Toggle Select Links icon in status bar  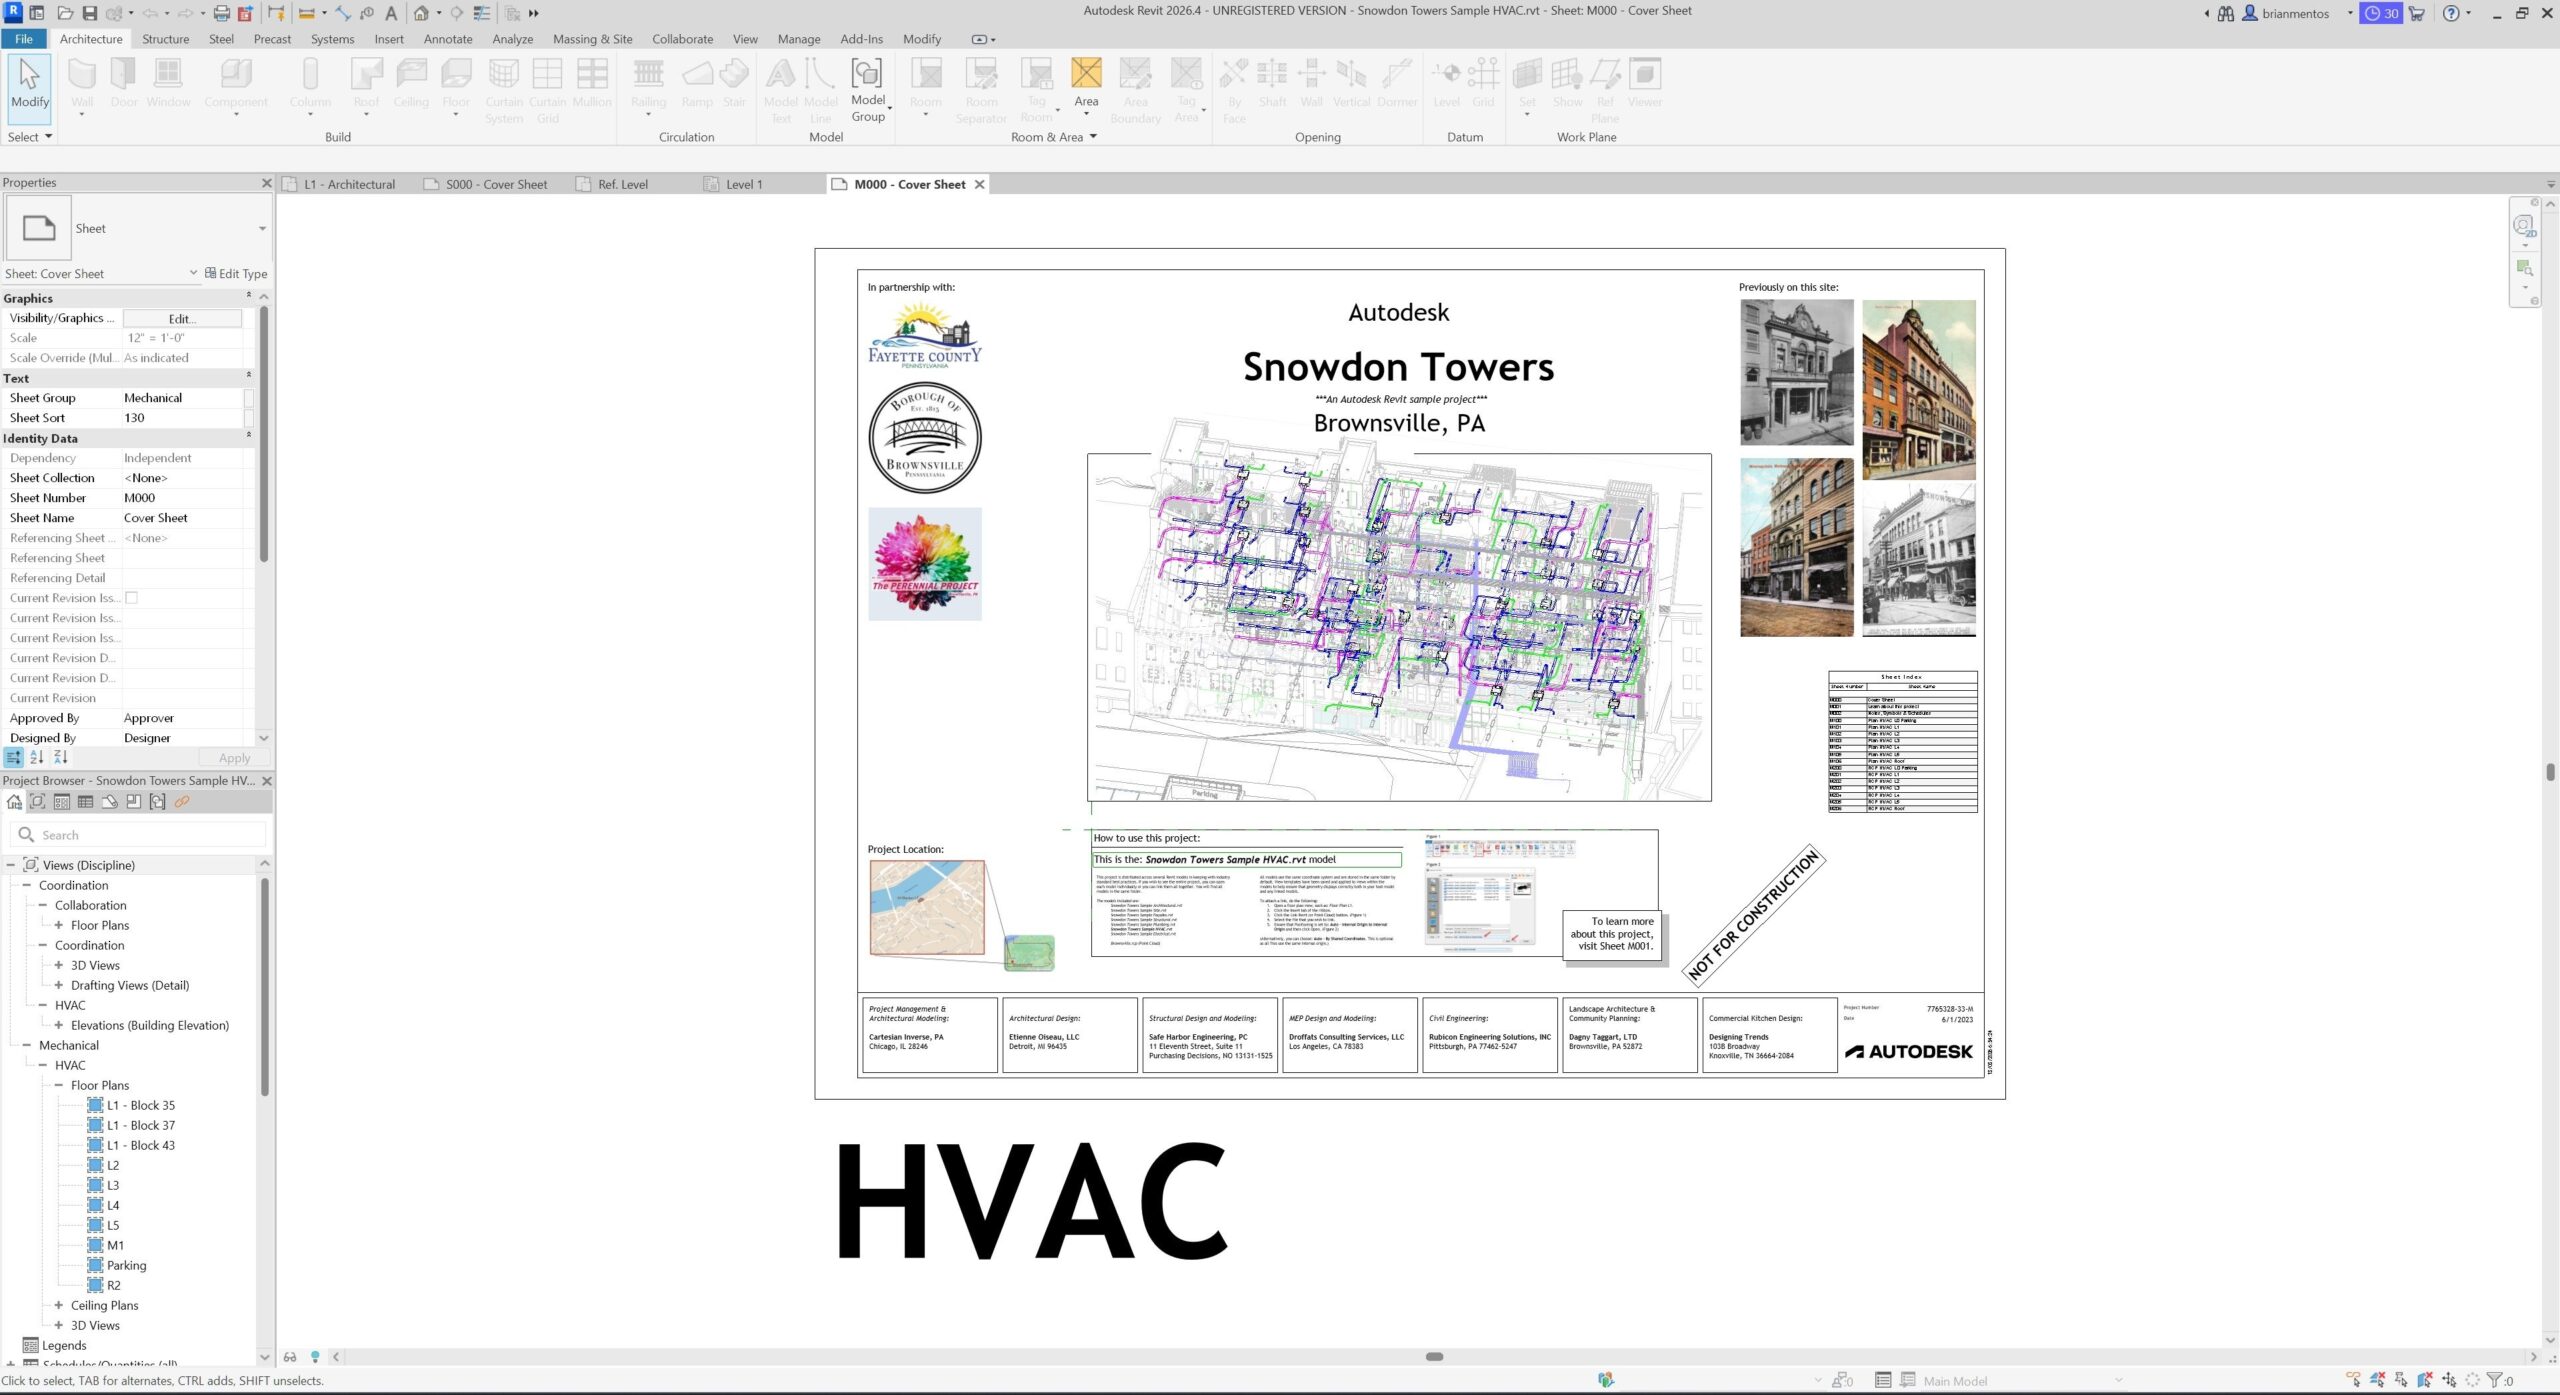click(2354, 1380)
